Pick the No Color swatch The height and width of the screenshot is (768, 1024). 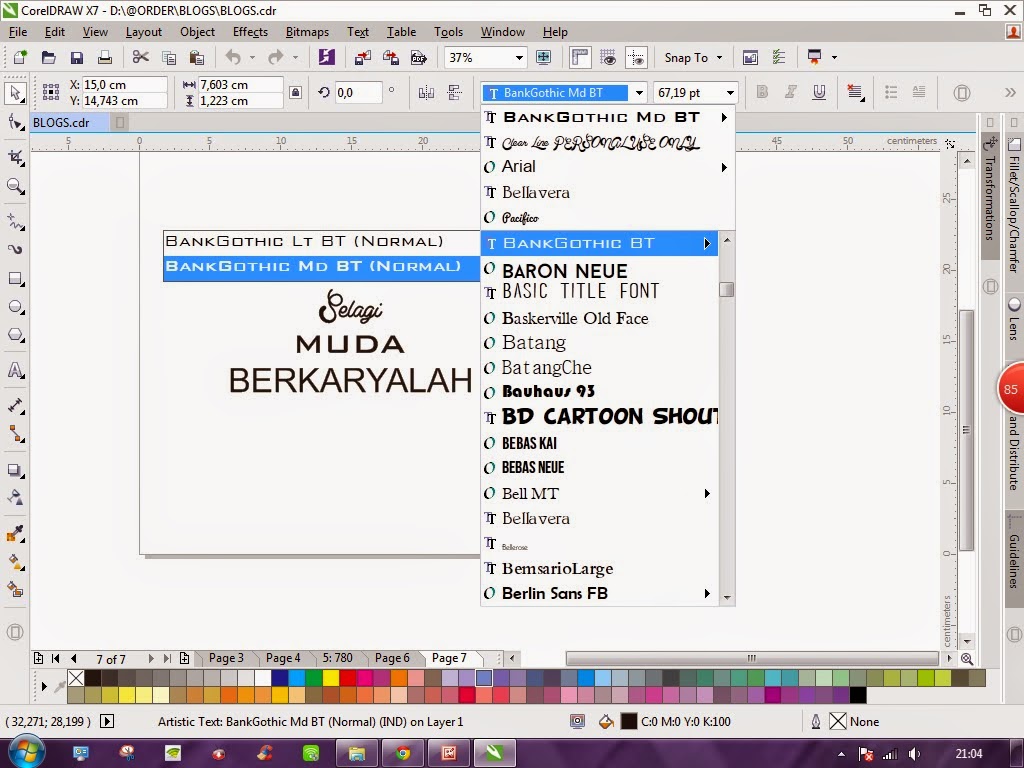tap(76, 678)
